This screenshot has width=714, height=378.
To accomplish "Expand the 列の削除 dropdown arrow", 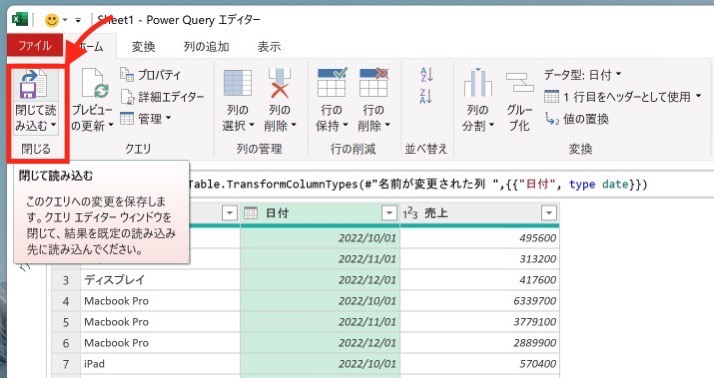I will click(x=294, y=125).
